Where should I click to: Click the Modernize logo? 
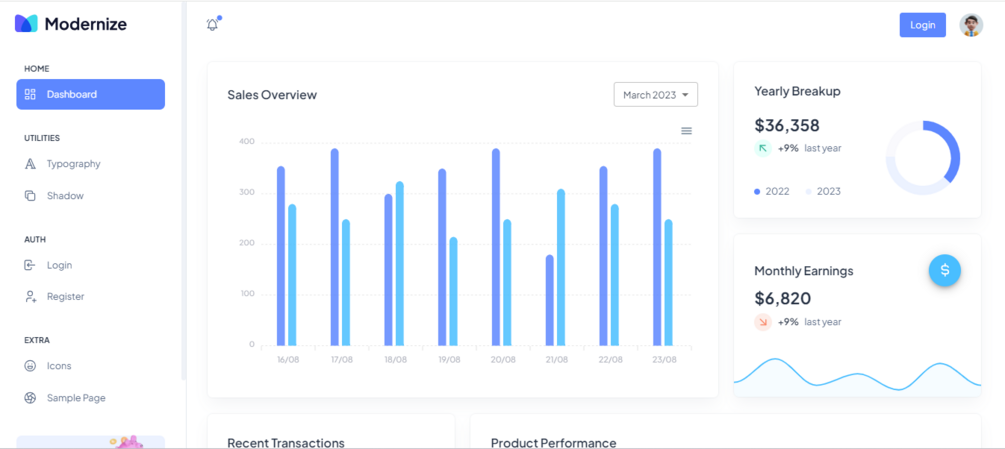coord(71,24)
